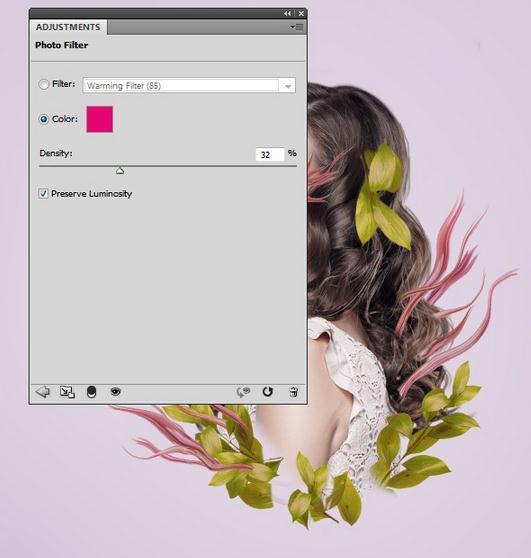Toggle adjustment layer visibility eye icon
Viewport: 531px width, 558px height.
pyautogui.click(x=115, y=391)
